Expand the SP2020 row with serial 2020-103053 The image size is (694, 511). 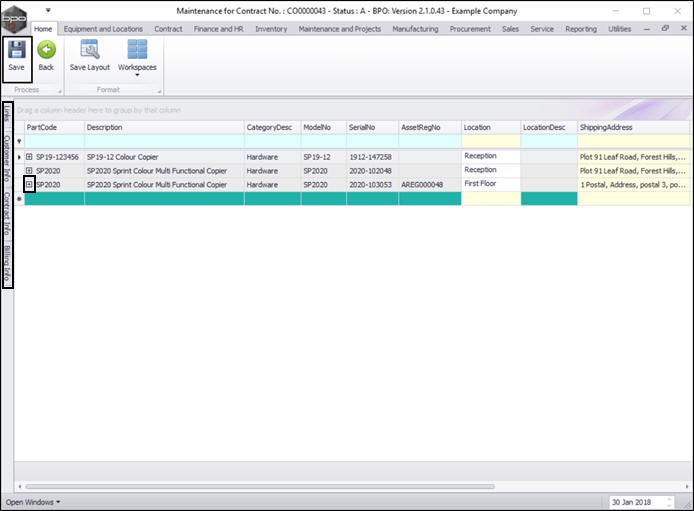pos(29,184)
